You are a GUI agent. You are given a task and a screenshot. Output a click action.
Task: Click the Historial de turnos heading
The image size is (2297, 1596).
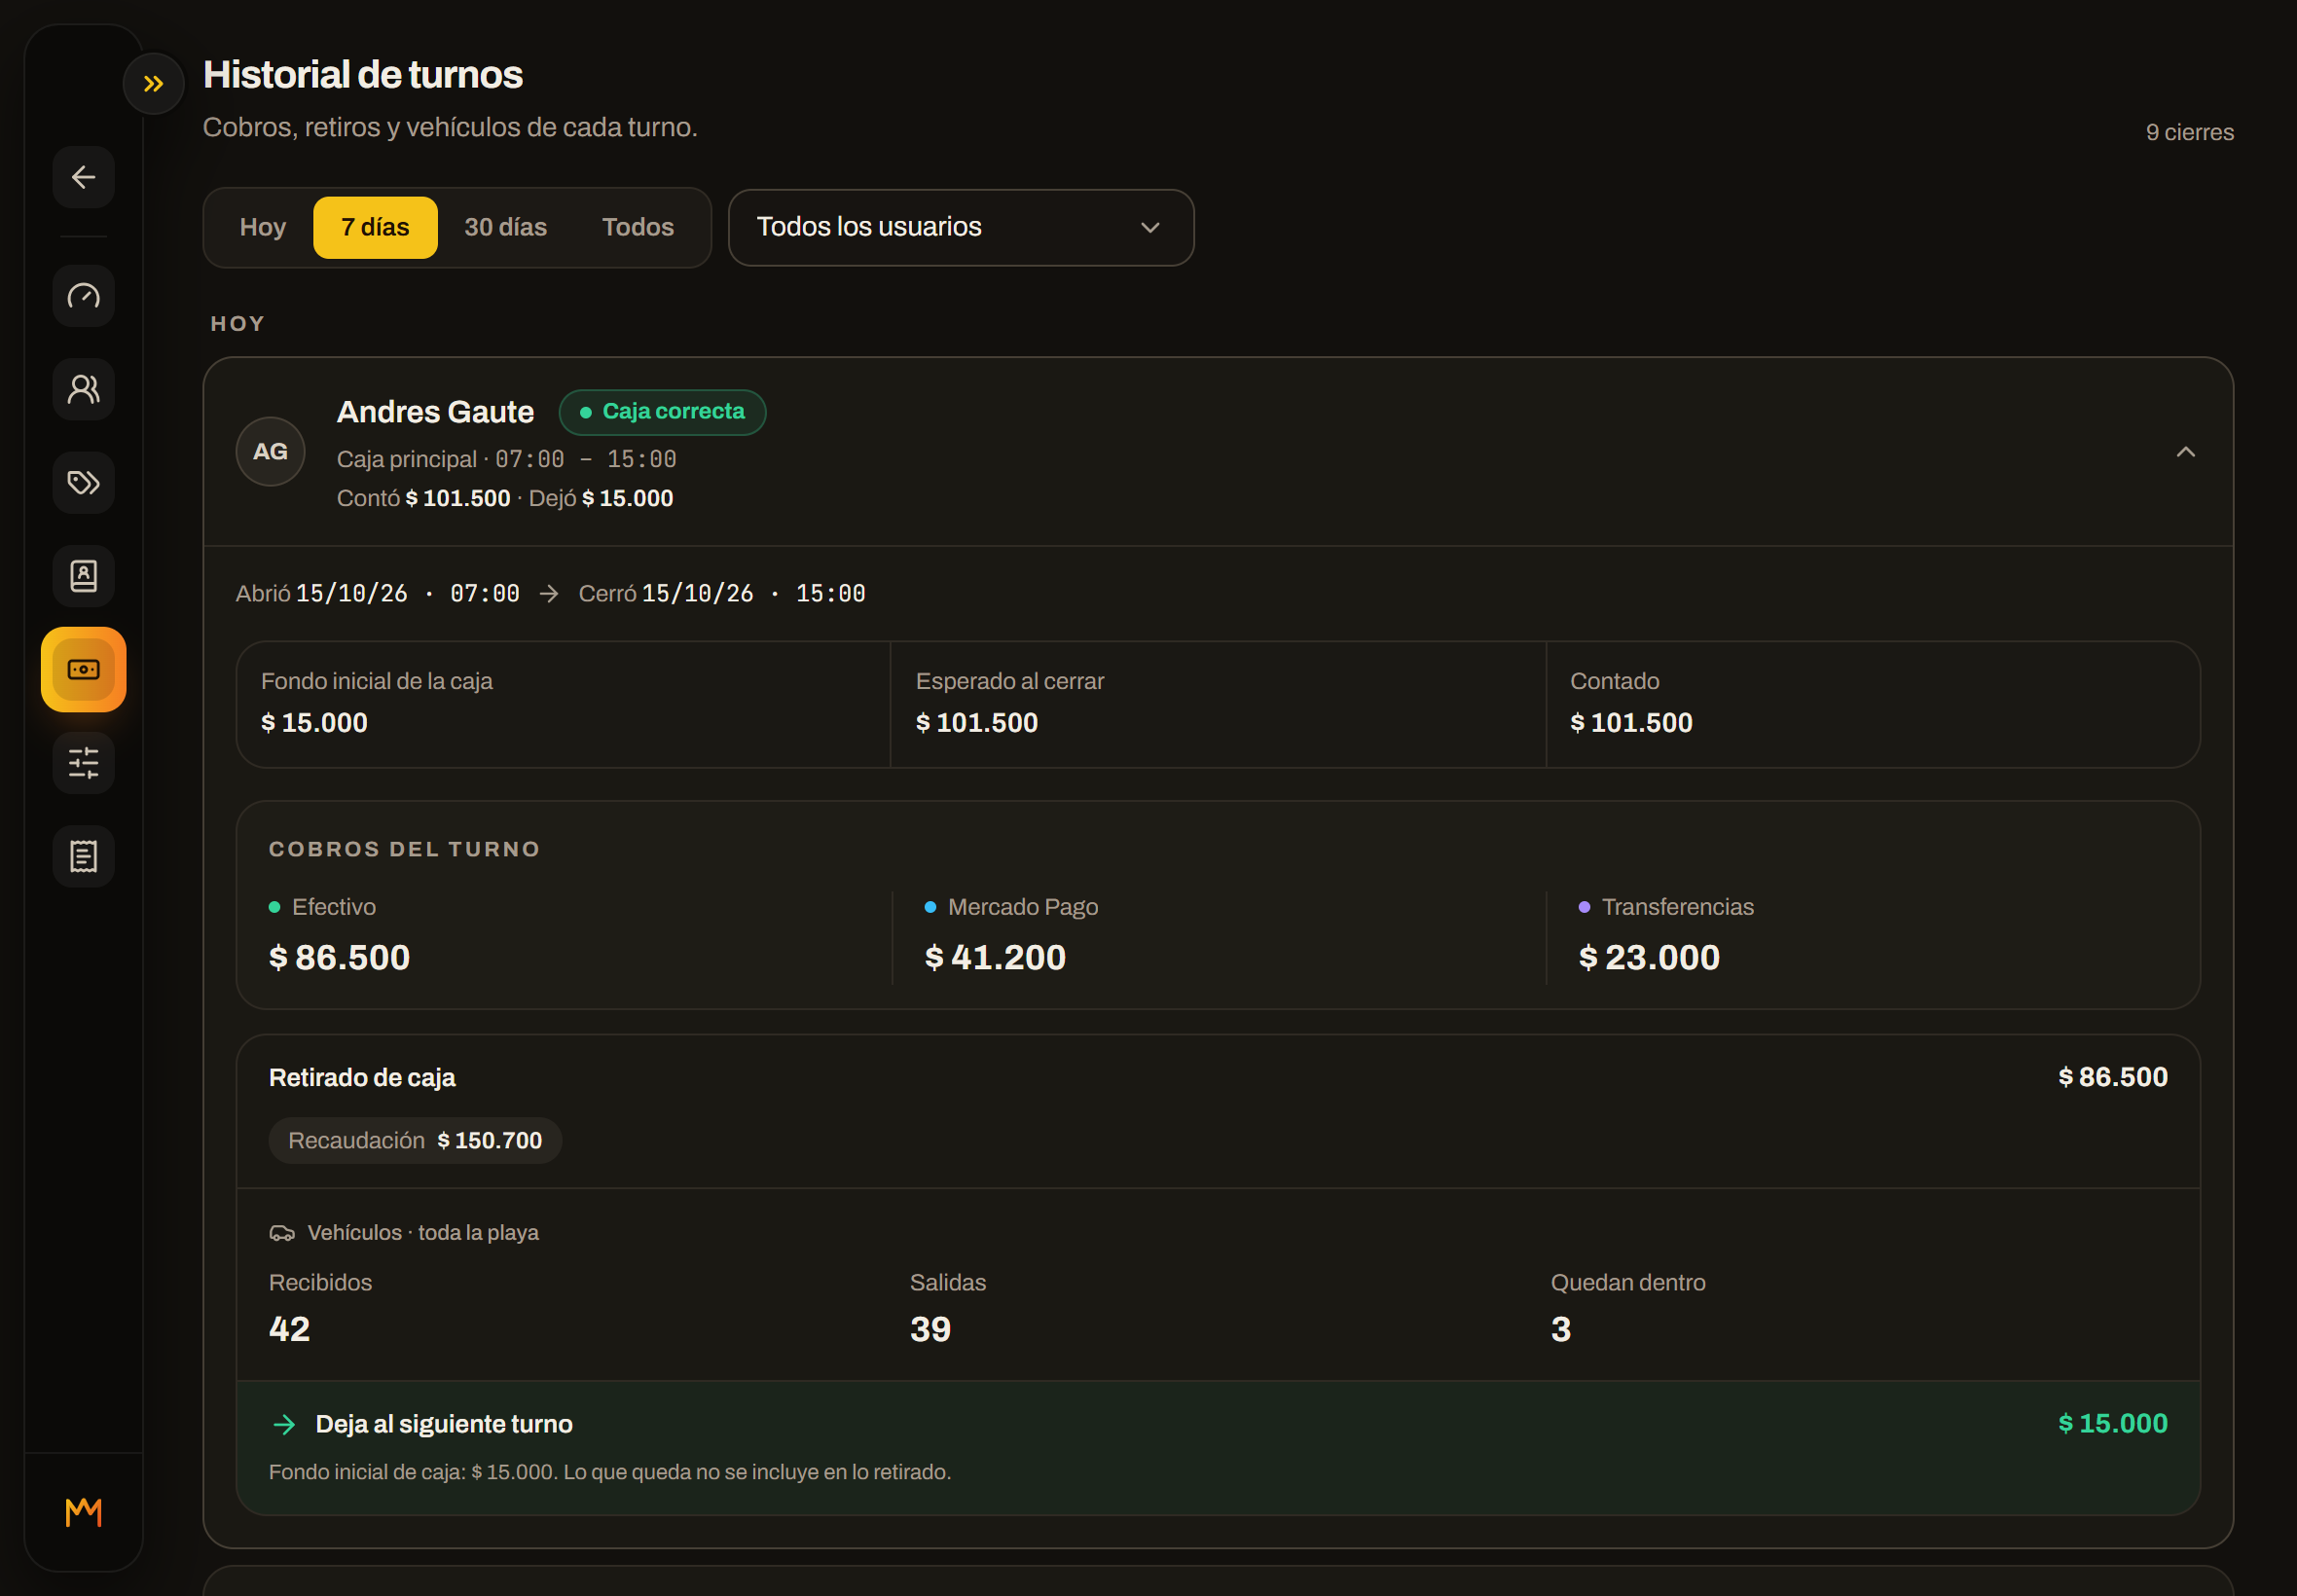[x=363, y=75]
